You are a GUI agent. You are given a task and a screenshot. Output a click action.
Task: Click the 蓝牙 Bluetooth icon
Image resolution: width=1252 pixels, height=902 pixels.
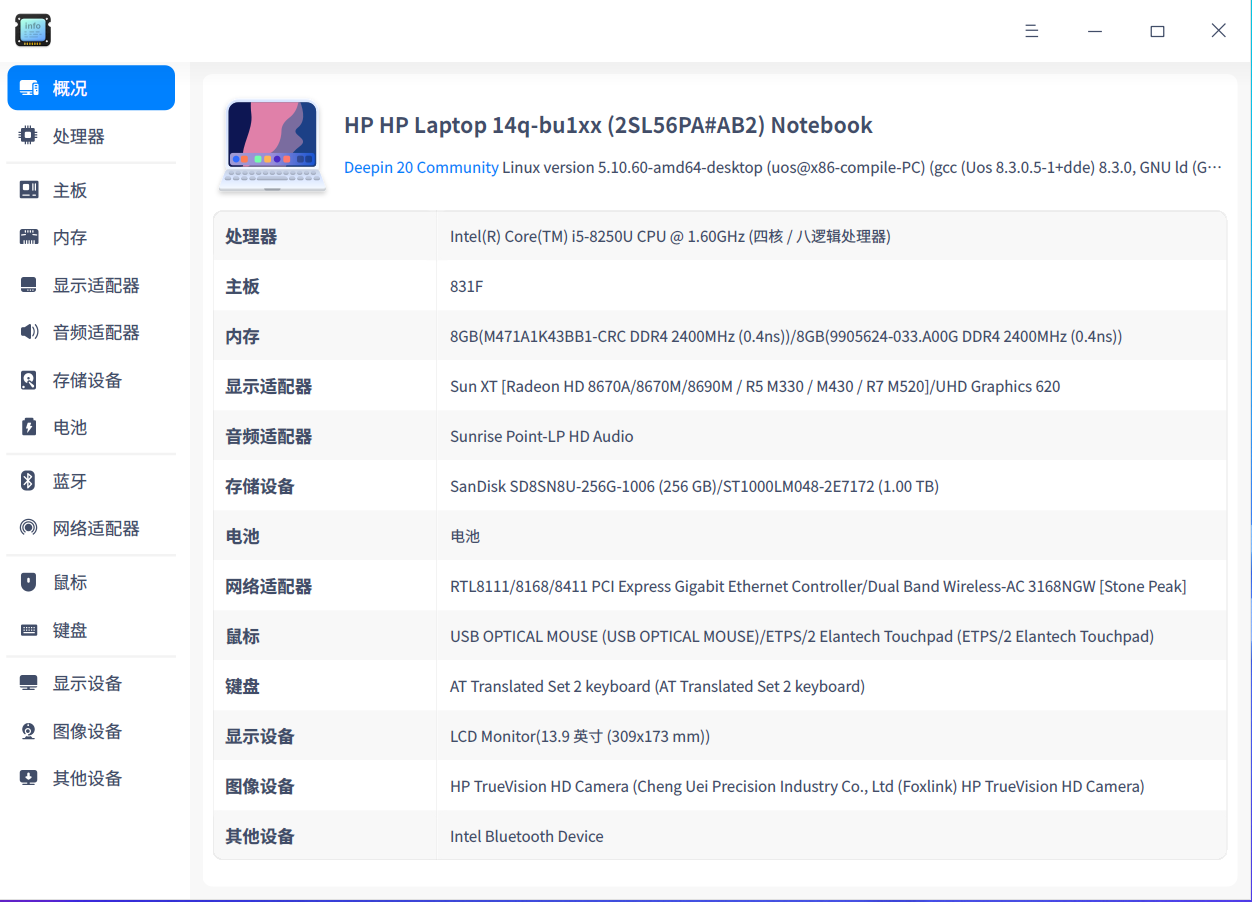pos(29,481)
